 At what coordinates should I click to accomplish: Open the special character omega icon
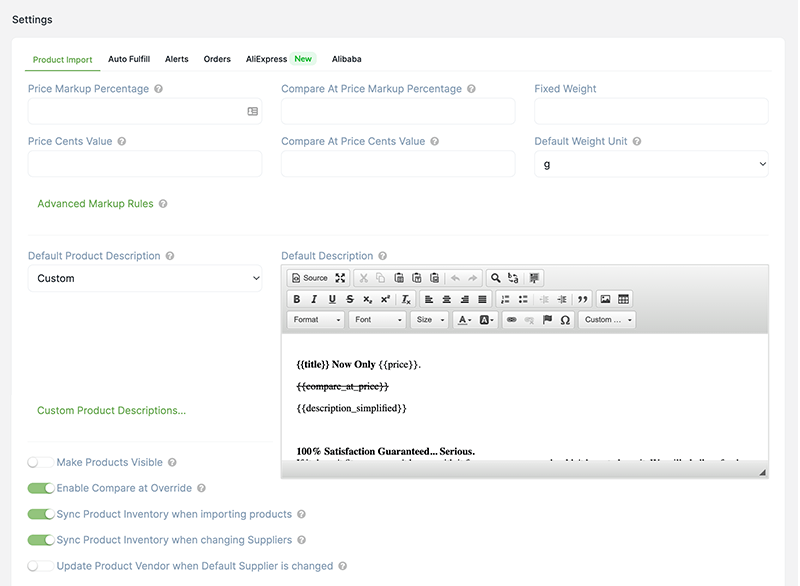565,320
